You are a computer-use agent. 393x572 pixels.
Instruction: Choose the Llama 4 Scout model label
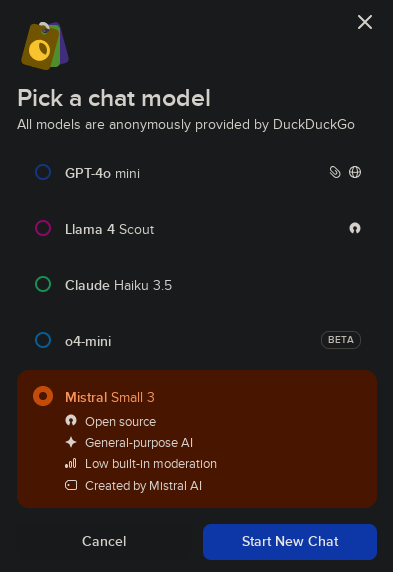(x=109, y=229)
